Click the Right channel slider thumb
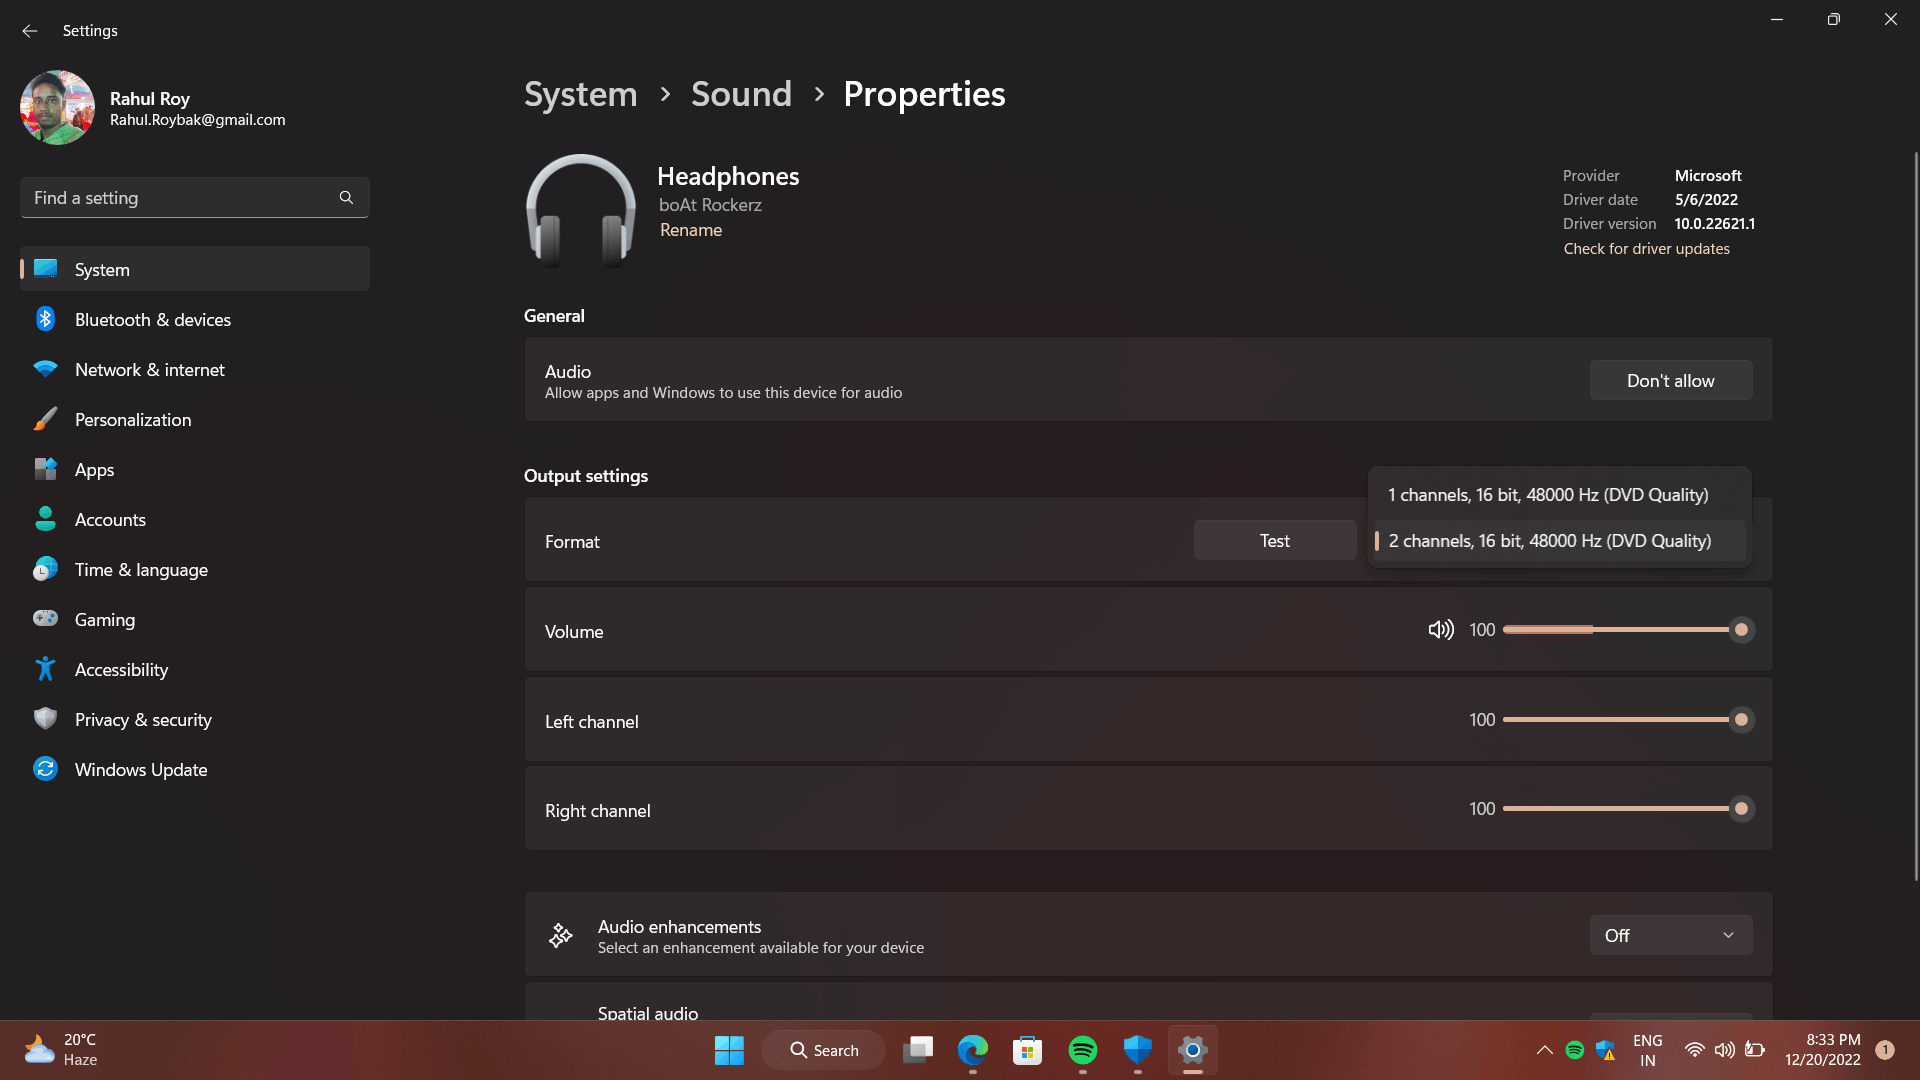Image resolution: width=1920 pixels, height=1080 pixels. pyautogui.click(x=1741, y=809)
